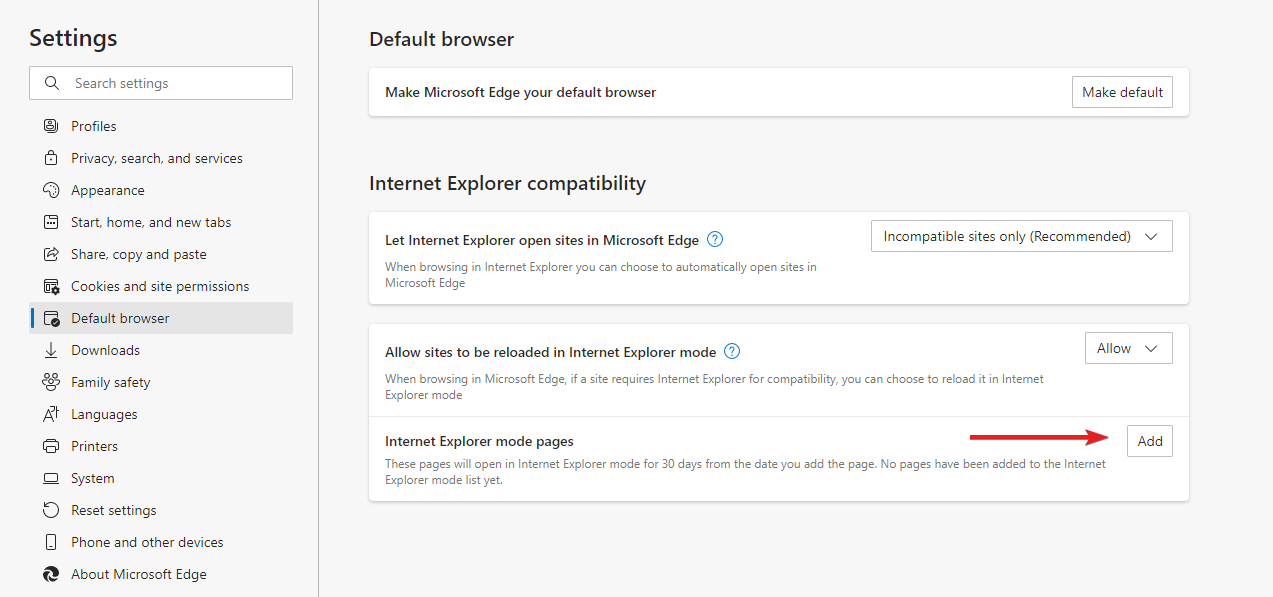Click the Start, home, new tabs icon

(x=51, y=222)
